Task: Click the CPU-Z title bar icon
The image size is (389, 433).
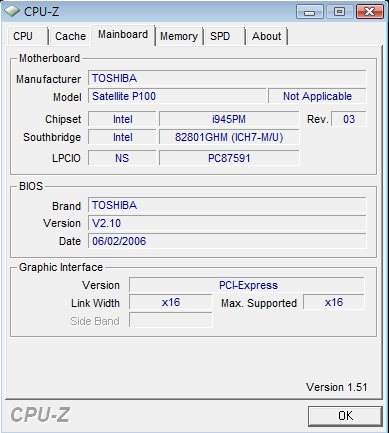Action: click(12, 12)
